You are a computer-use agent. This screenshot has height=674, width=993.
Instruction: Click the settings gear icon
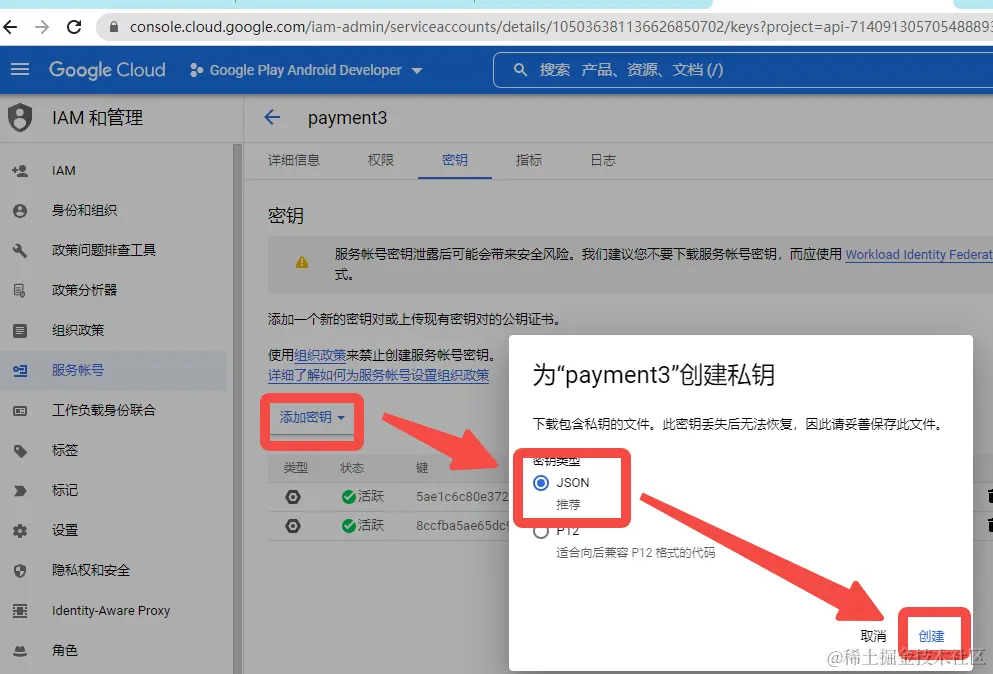[x=20, y=530]
